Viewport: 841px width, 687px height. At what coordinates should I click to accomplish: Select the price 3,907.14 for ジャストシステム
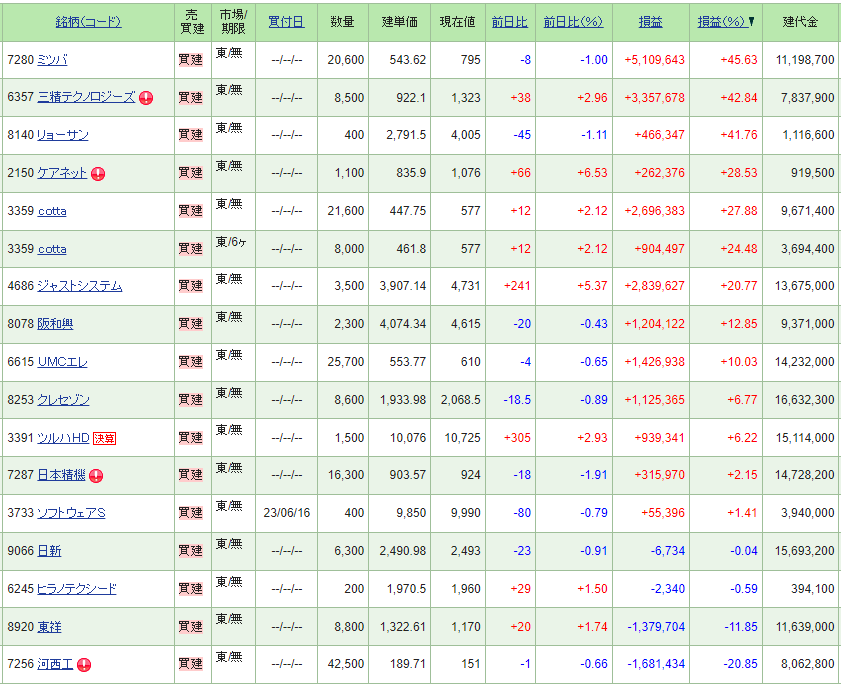pos(403,286)
